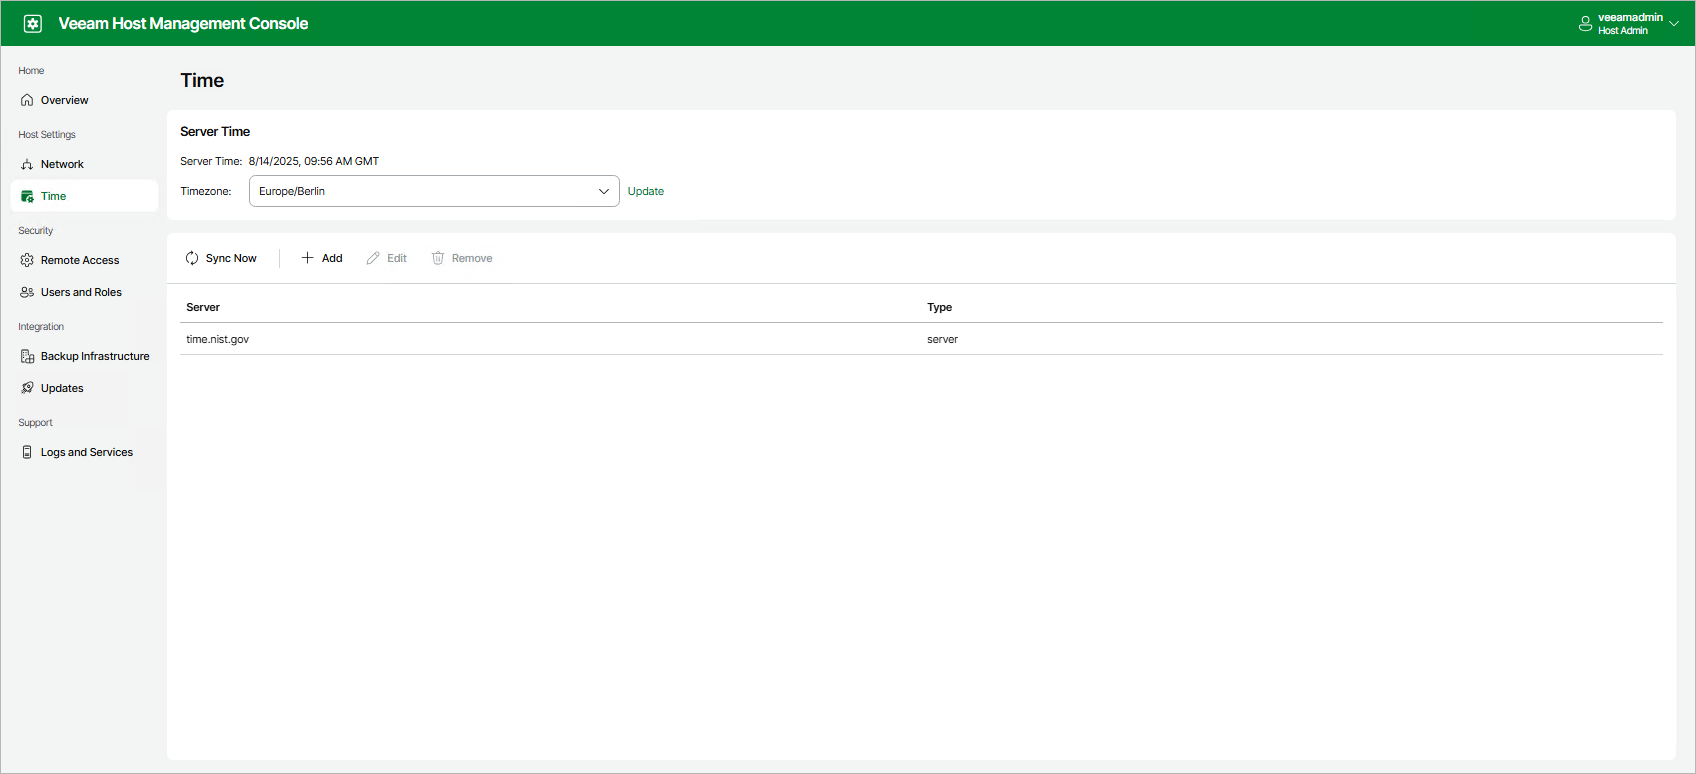The height and width of the screenshot is (774, 1696).
Task: Click the Users and Roles icon
Action: point(27,292)
